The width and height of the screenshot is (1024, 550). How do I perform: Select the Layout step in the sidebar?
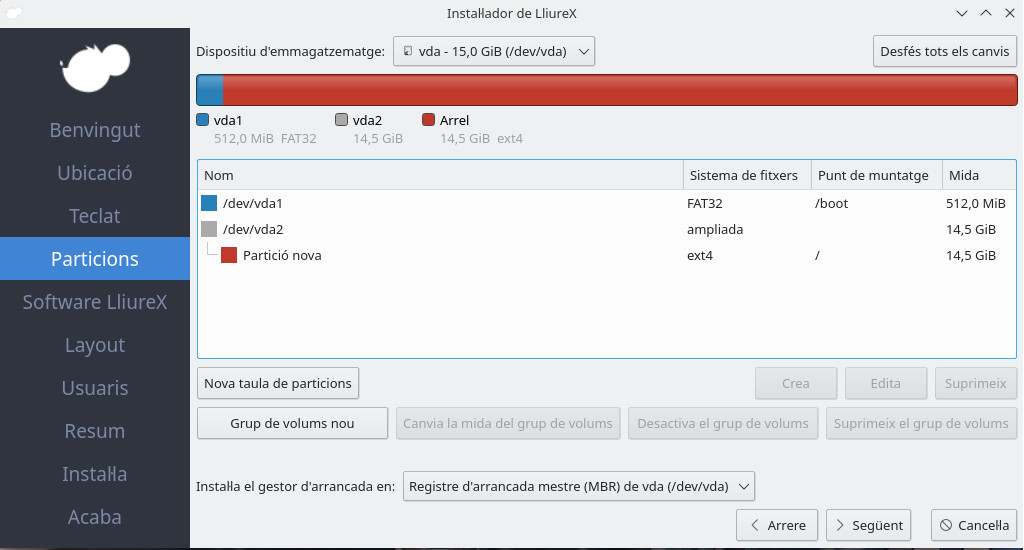tap(95, 345)
